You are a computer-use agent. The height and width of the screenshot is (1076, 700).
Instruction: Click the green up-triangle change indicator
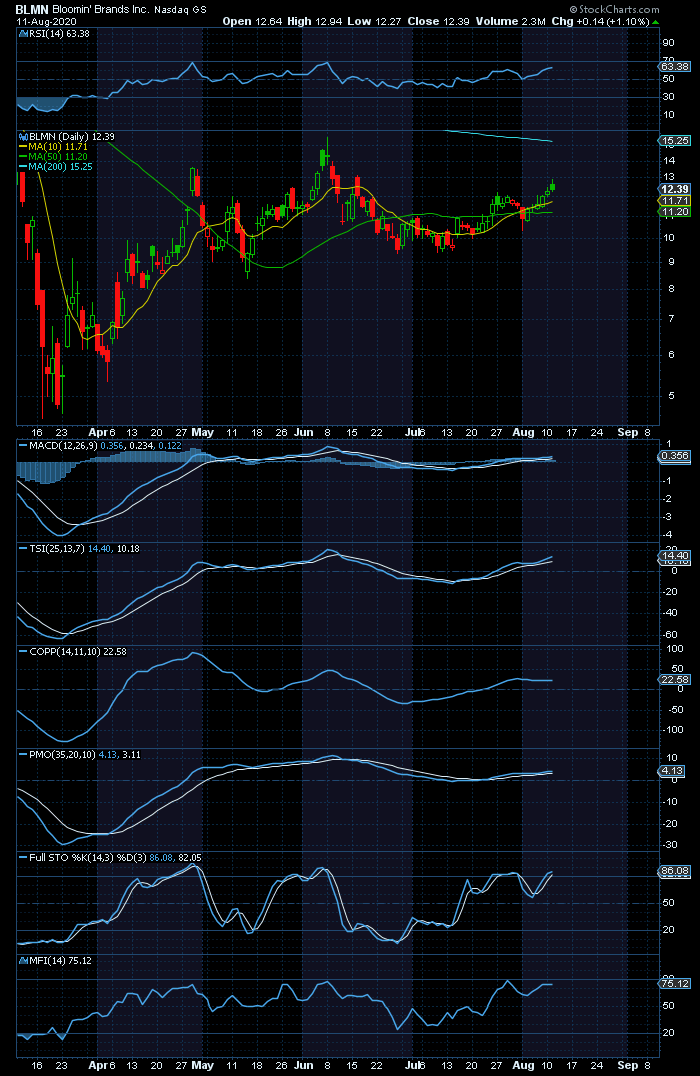655,22
